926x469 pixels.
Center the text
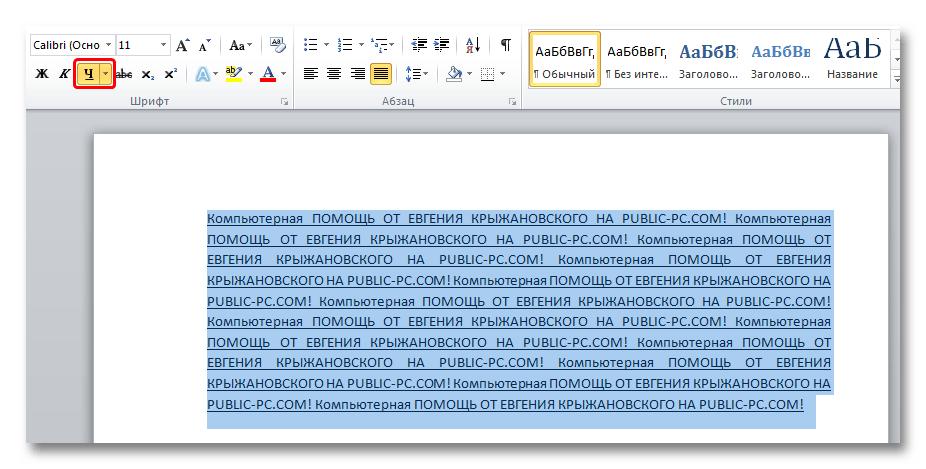click(334, 74)
